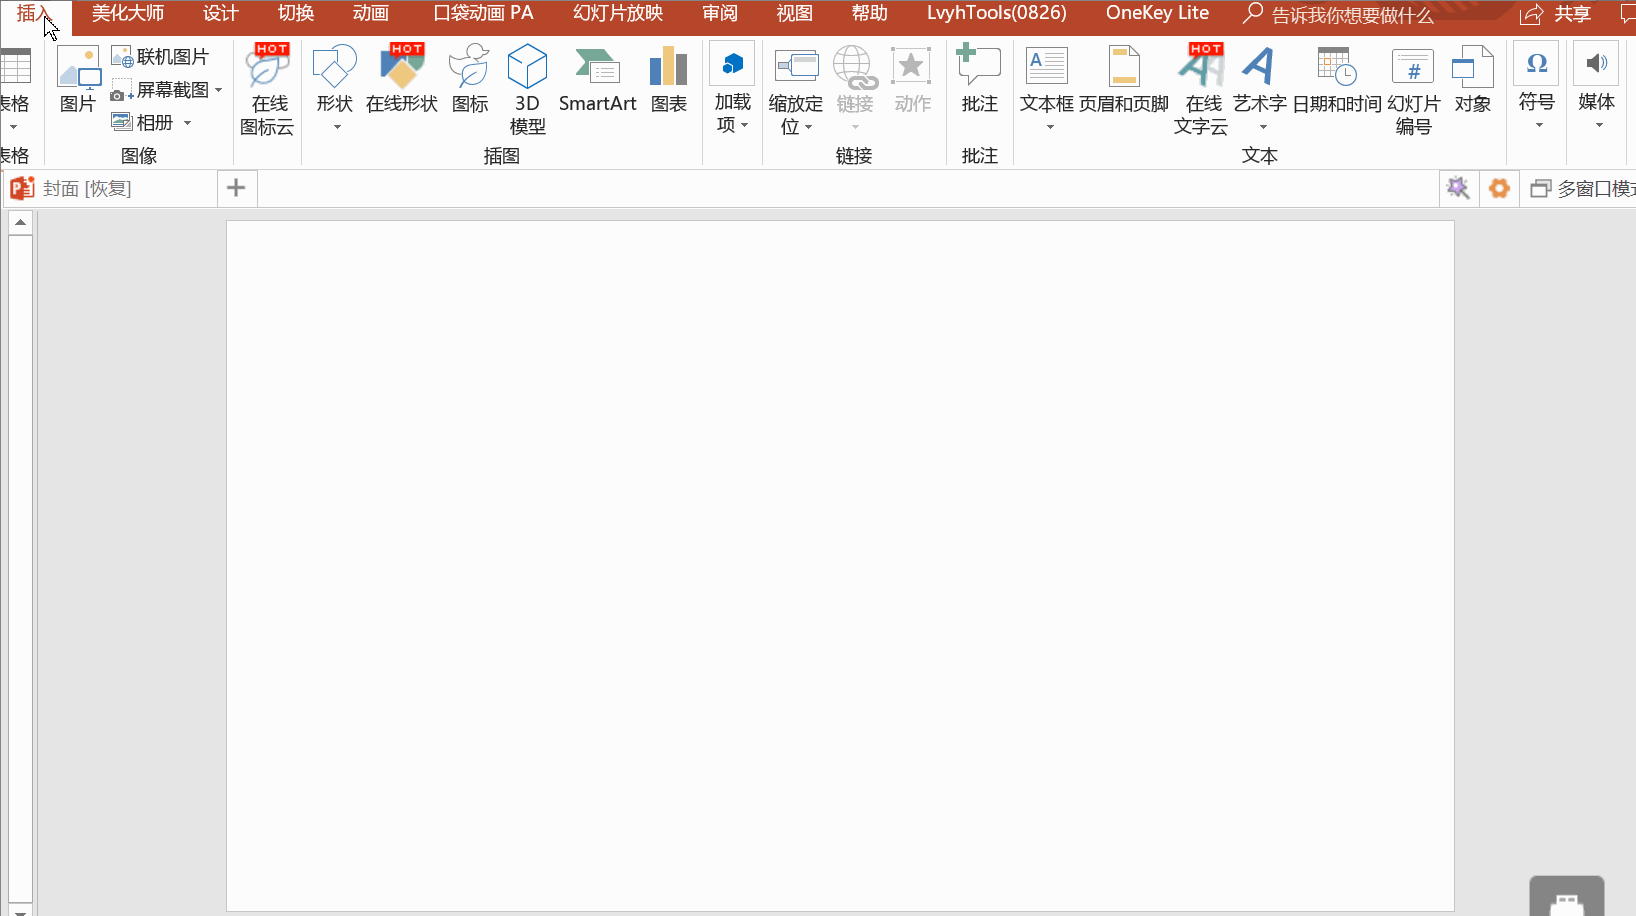Click the blank slide canvas
This screenshot has height=916, width=1636.
[x=840, y=566]
